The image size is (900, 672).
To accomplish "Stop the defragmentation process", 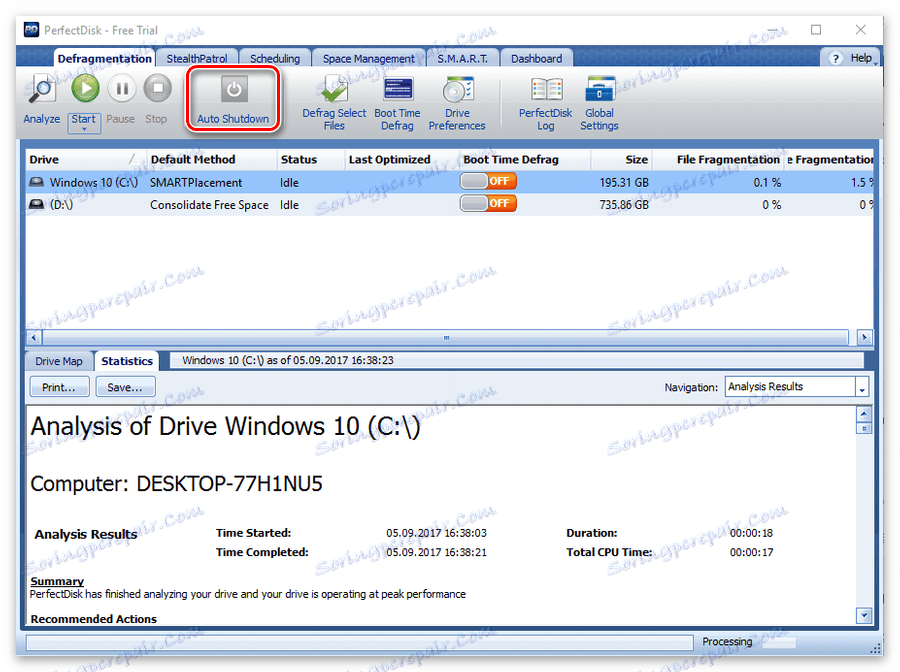I will click(x=157, y=88).
